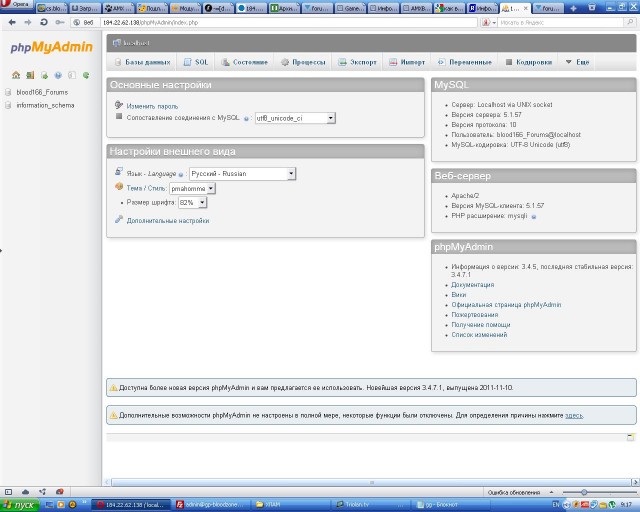This screenshot has height=512, width=640.
Task: Open phpMyAdmin documentation blue help icon in sidebar
Action: tap(58, 75)
